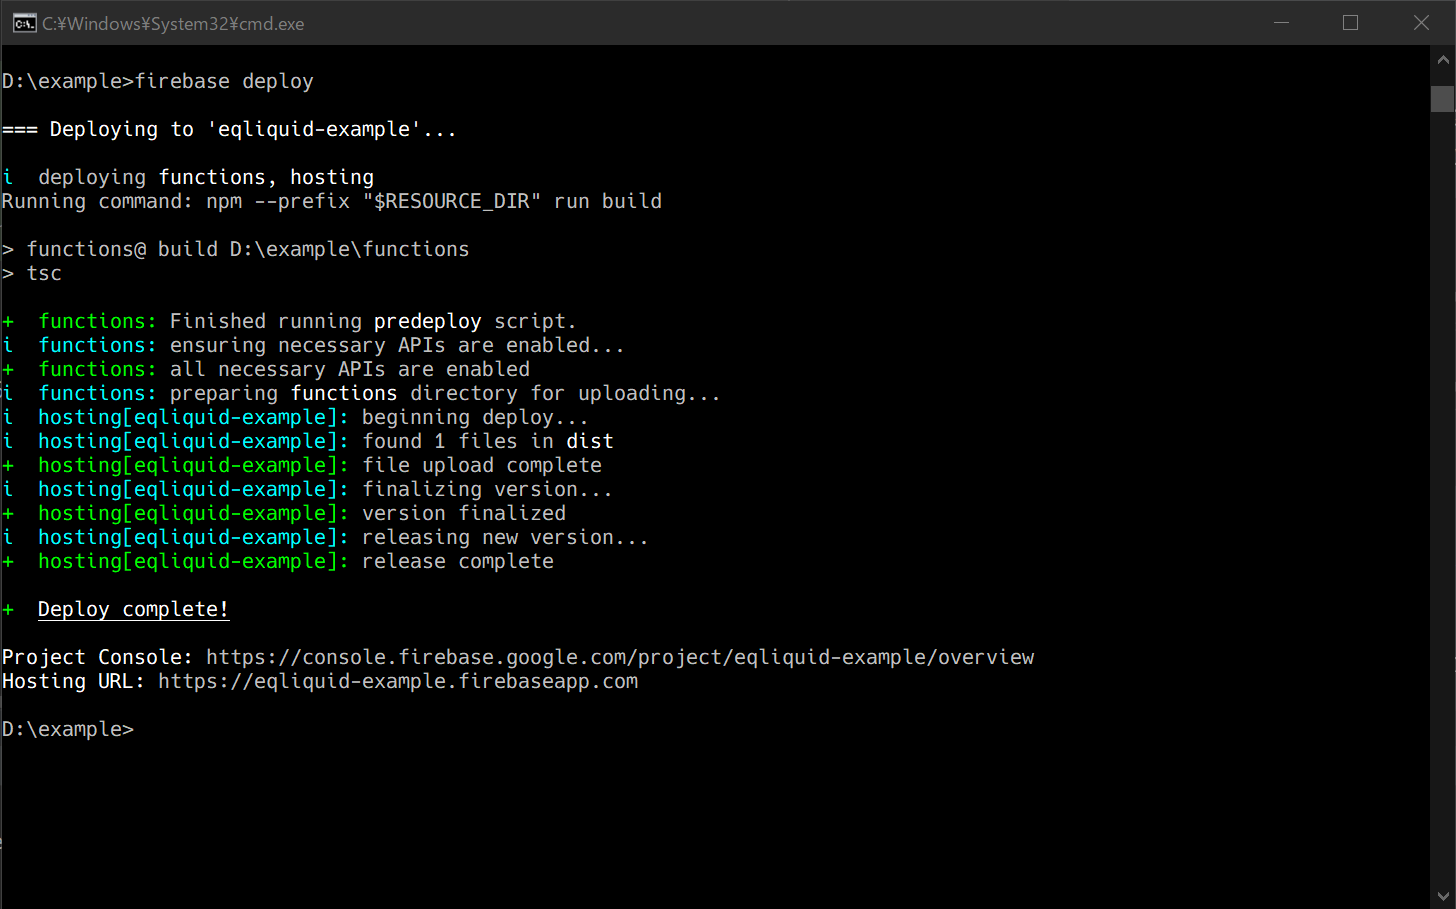Screen dimensions: 1456x909
Task: Click the vertical scrollbar thumb
Action: 1442,98
